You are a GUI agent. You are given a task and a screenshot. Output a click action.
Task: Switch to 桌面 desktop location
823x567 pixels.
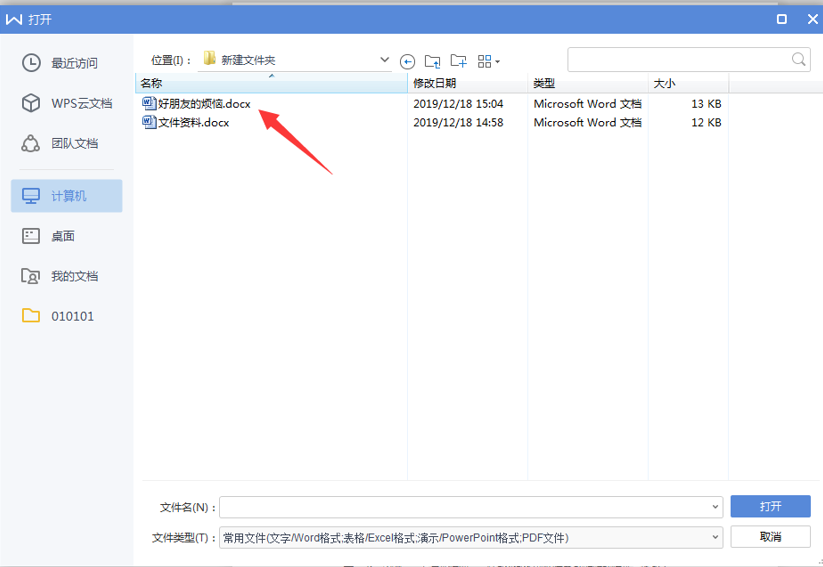tap(48, 236)
